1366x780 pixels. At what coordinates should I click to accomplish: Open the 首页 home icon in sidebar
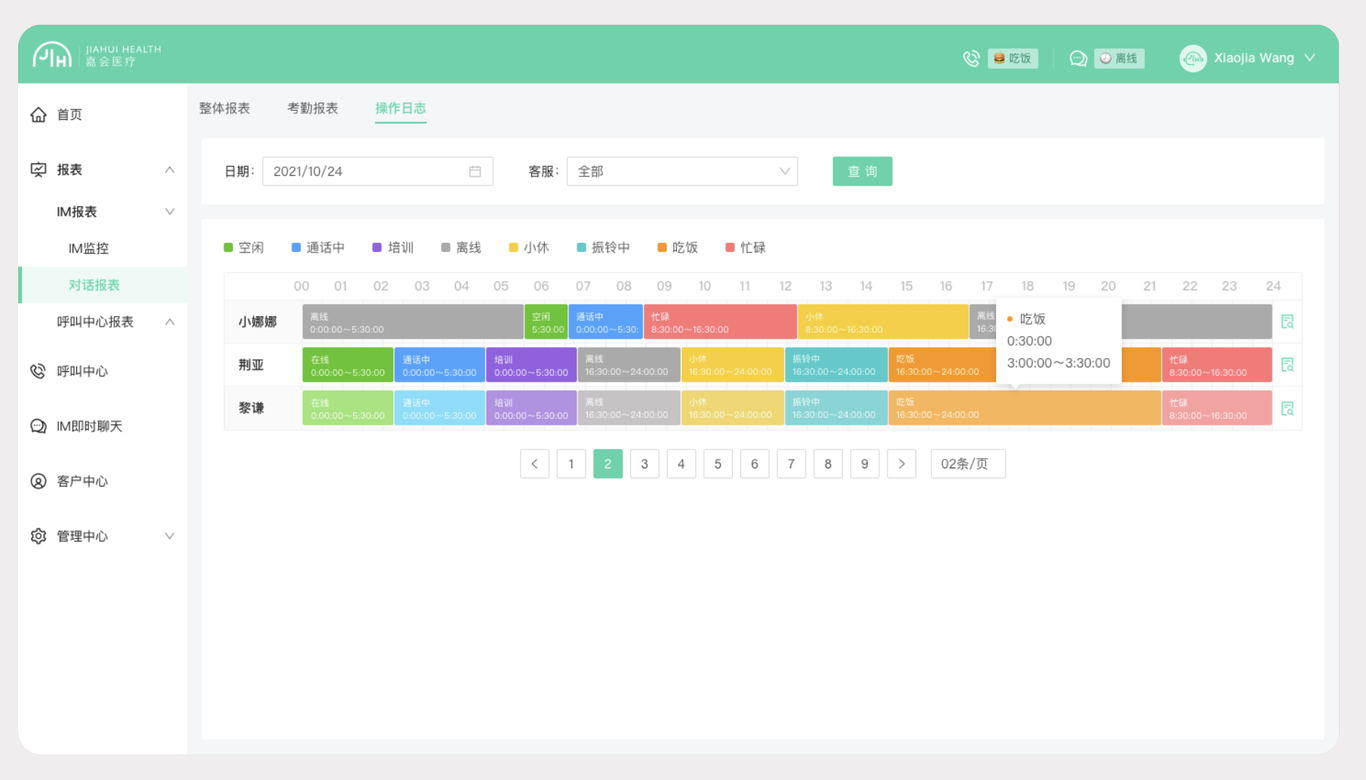pos(38,115)
